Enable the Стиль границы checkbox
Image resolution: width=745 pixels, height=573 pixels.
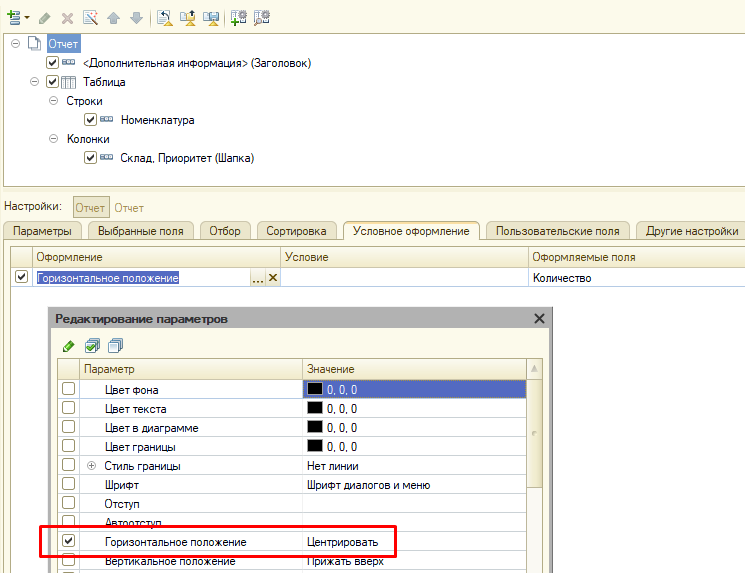tap(68, 465)
